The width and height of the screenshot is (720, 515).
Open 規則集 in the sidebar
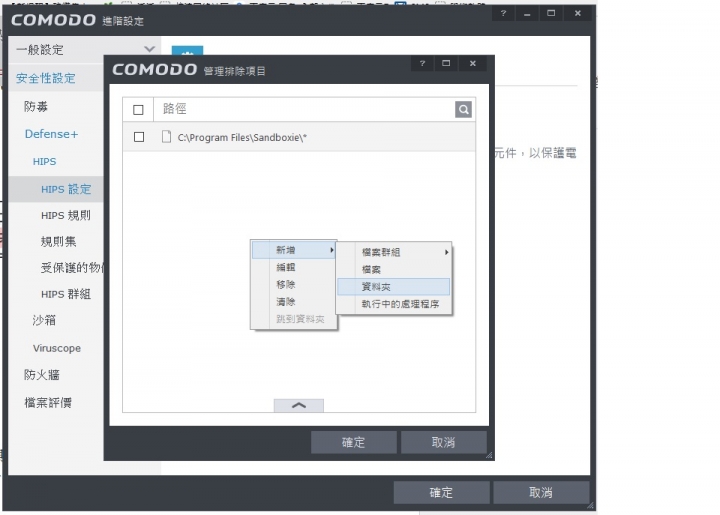pyautogui.click(x=58, y=241)
